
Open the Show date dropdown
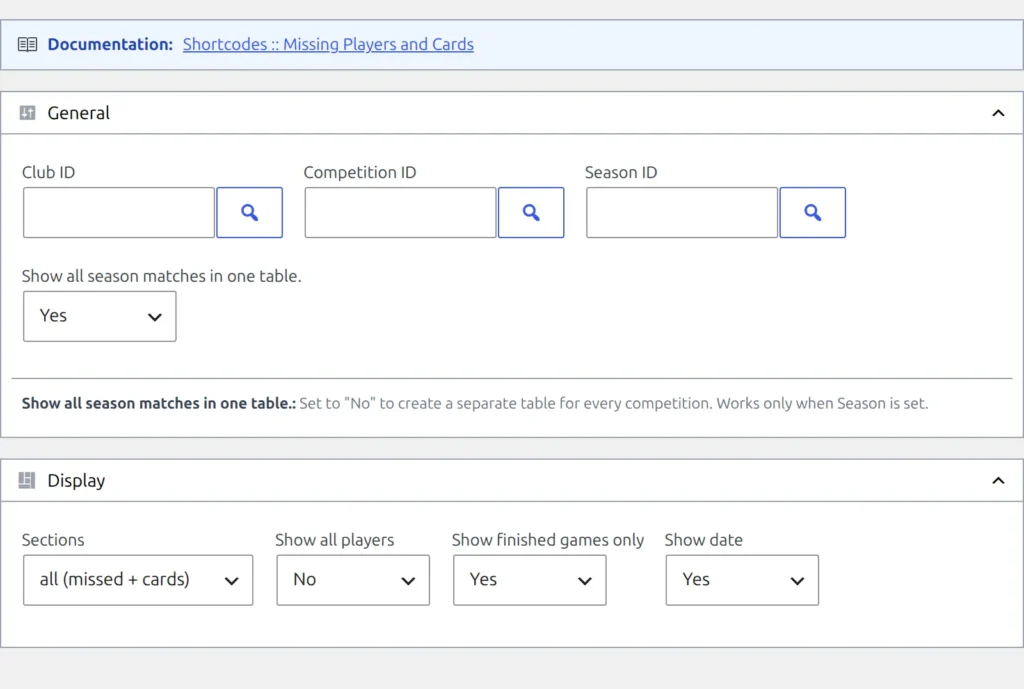[742, 580]
